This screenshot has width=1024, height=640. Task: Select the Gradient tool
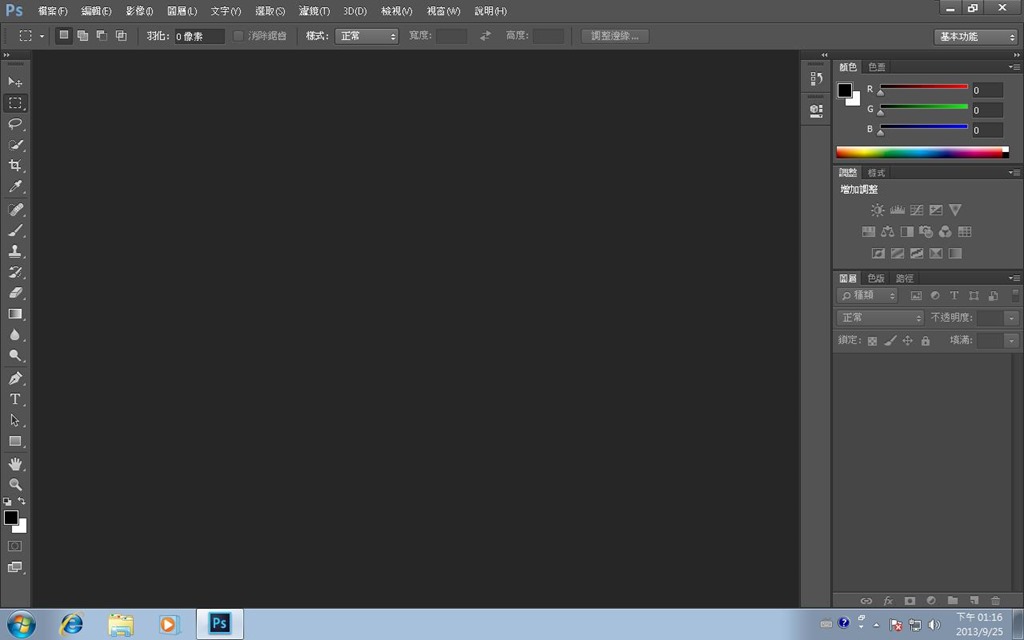15,314
